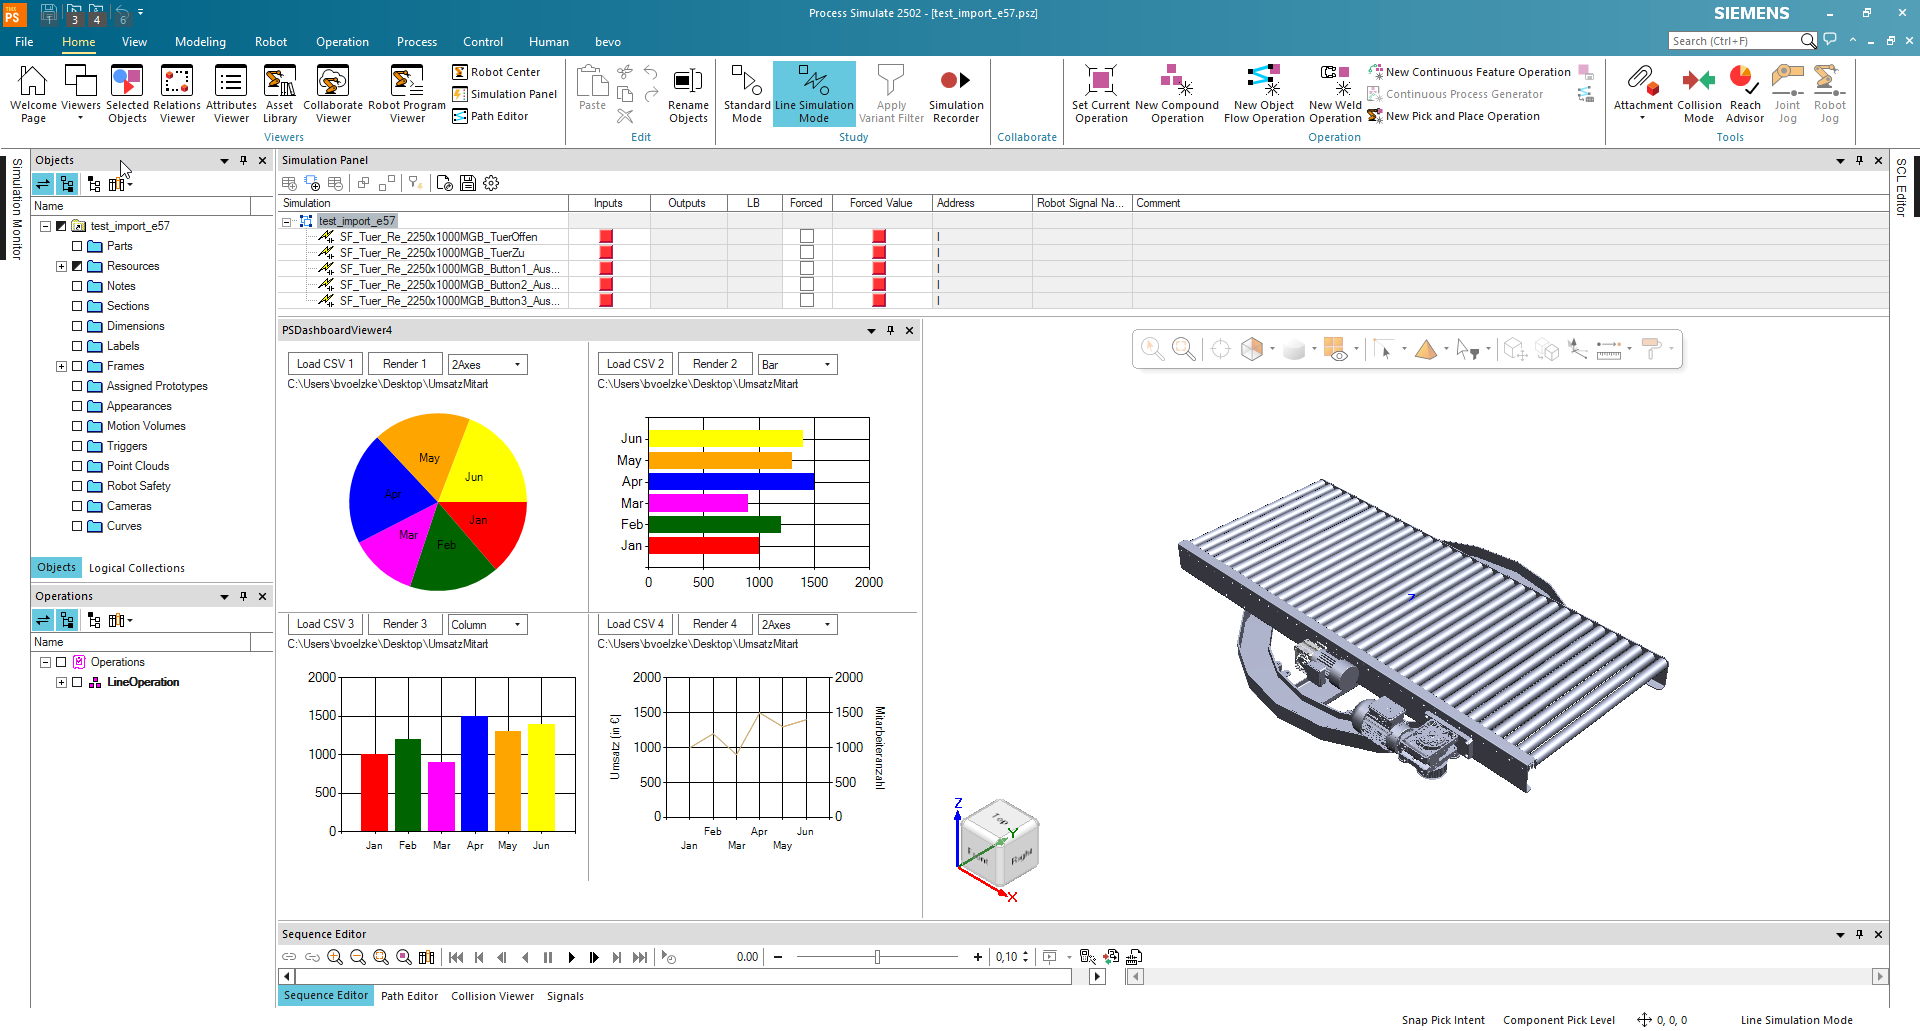Click red forced value for Button1 signal
The height and width of the screenshot is (1031, 1920).
coord(879,269)
